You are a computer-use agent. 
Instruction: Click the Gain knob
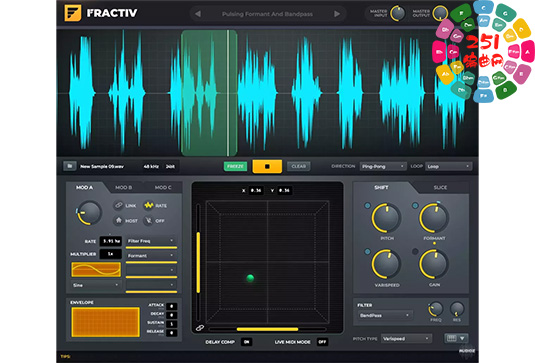(x=434, y=264)
